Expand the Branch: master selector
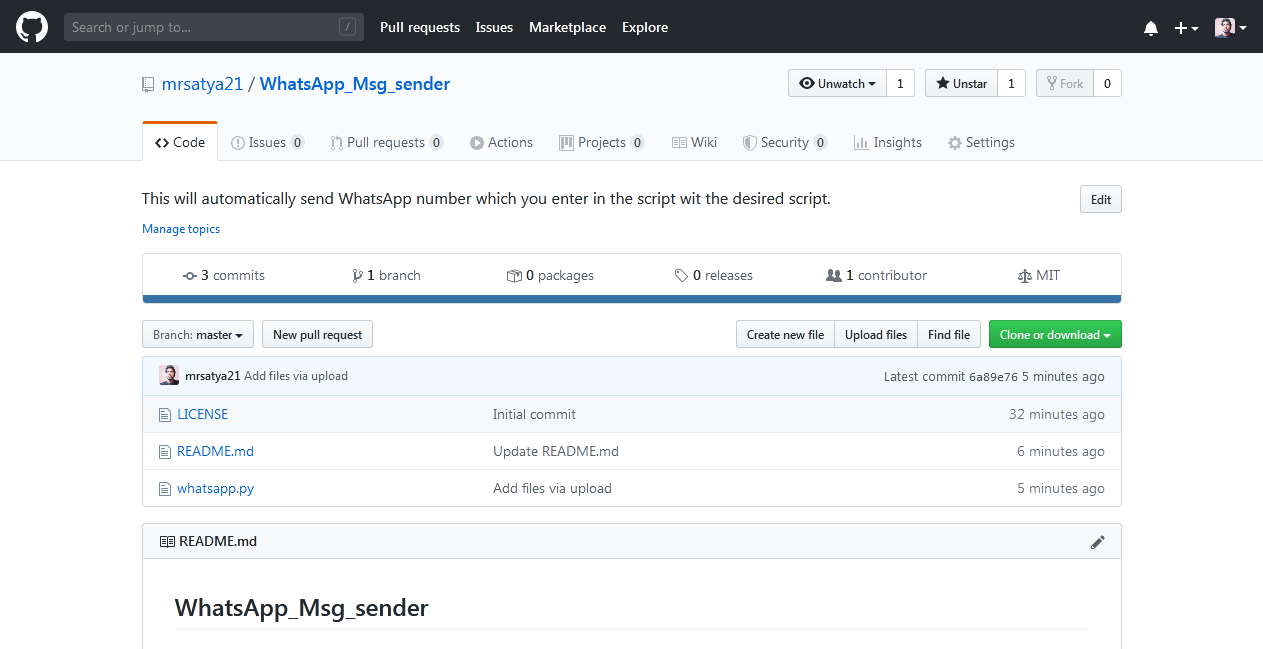Viewport: 1263px width, 649px height. pos(198,335)
